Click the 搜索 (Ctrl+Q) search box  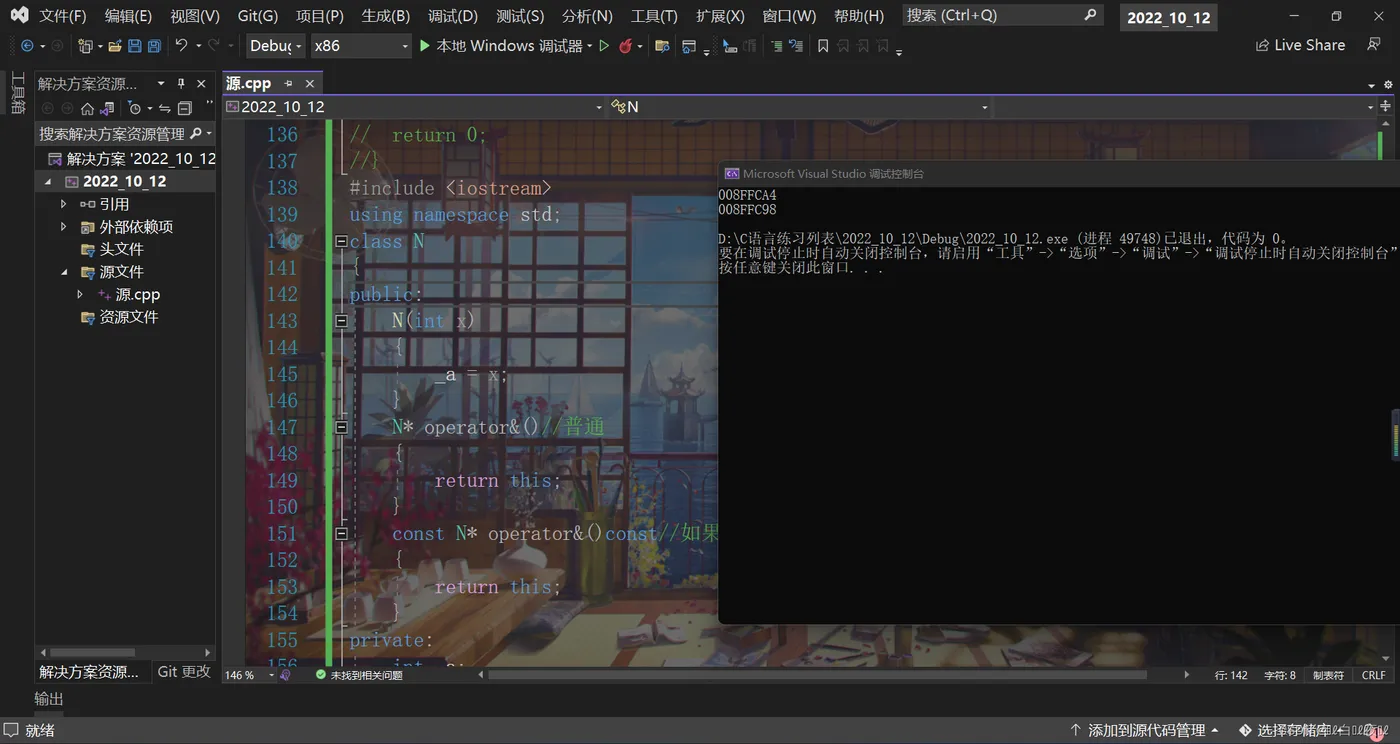pyautogui.click(x=1002, y=15)
